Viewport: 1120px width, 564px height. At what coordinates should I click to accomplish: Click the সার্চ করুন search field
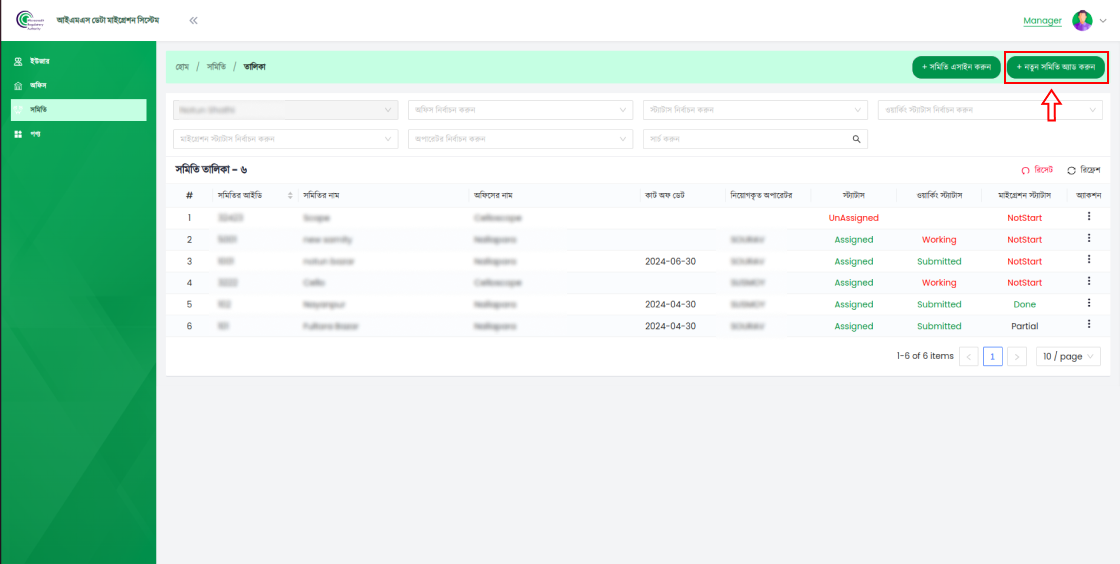pyautogui.click(x=745, y=139)
